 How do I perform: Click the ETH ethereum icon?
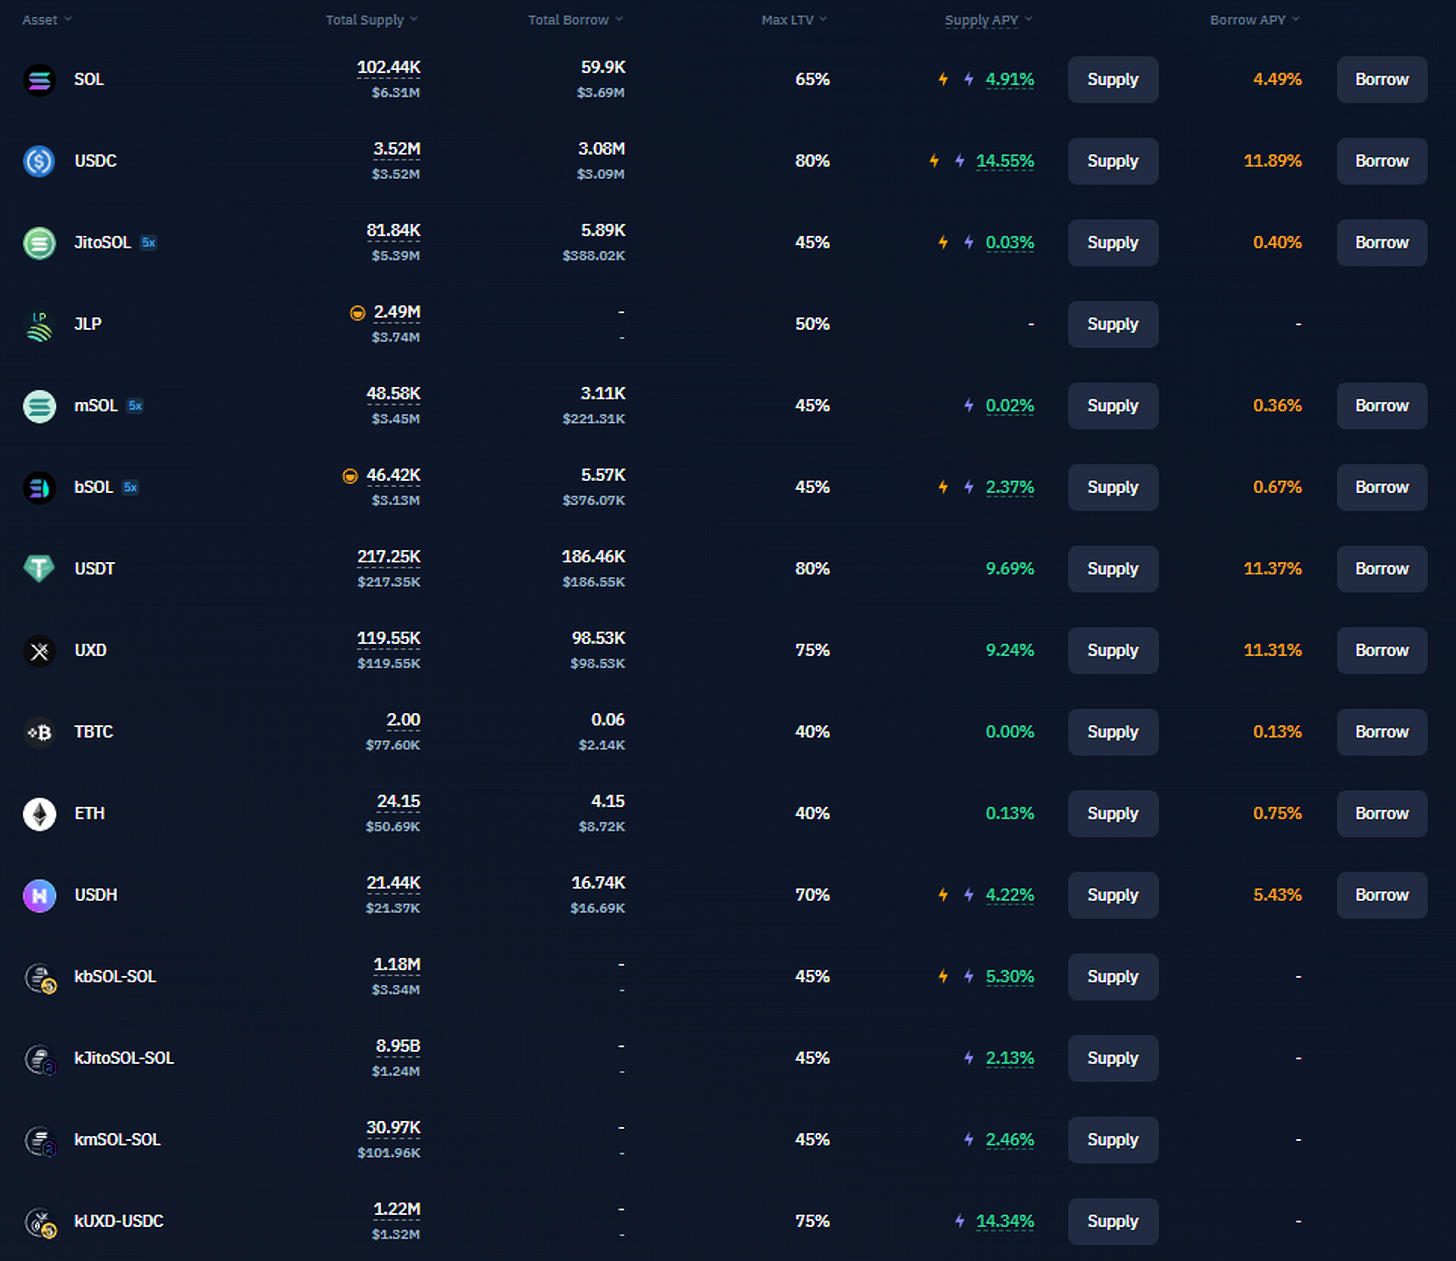click(x=39, y=814)
